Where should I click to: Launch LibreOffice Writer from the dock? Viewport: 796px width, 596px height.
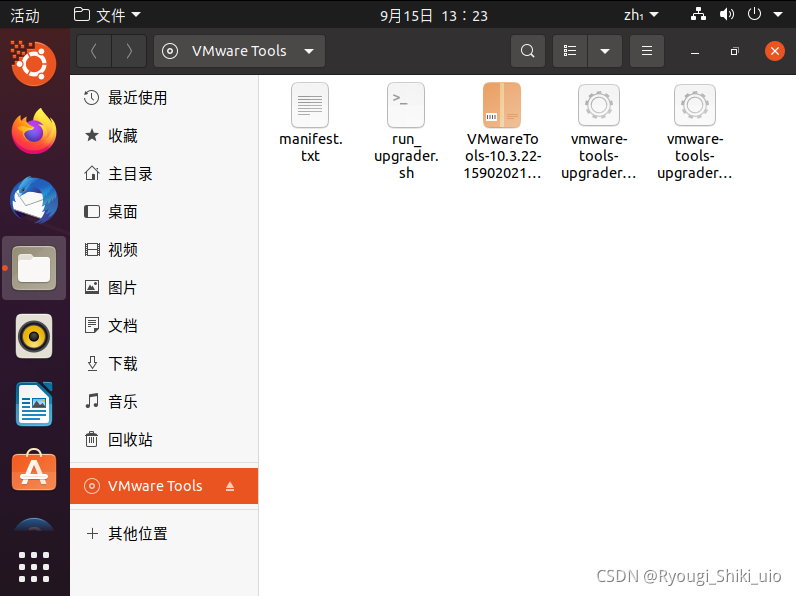(x=34, y=404)
